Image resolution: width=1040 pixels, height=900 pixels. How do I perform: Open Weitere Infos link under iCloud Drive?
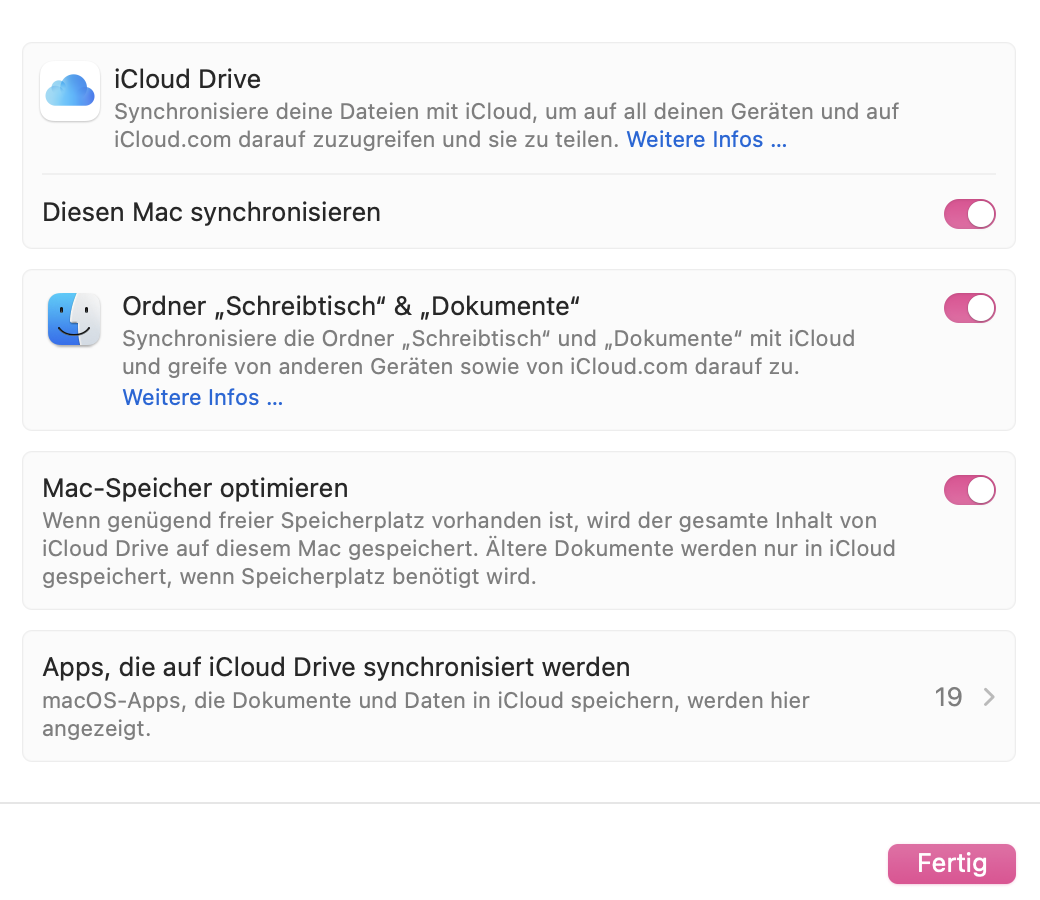(x=706, y=139)
